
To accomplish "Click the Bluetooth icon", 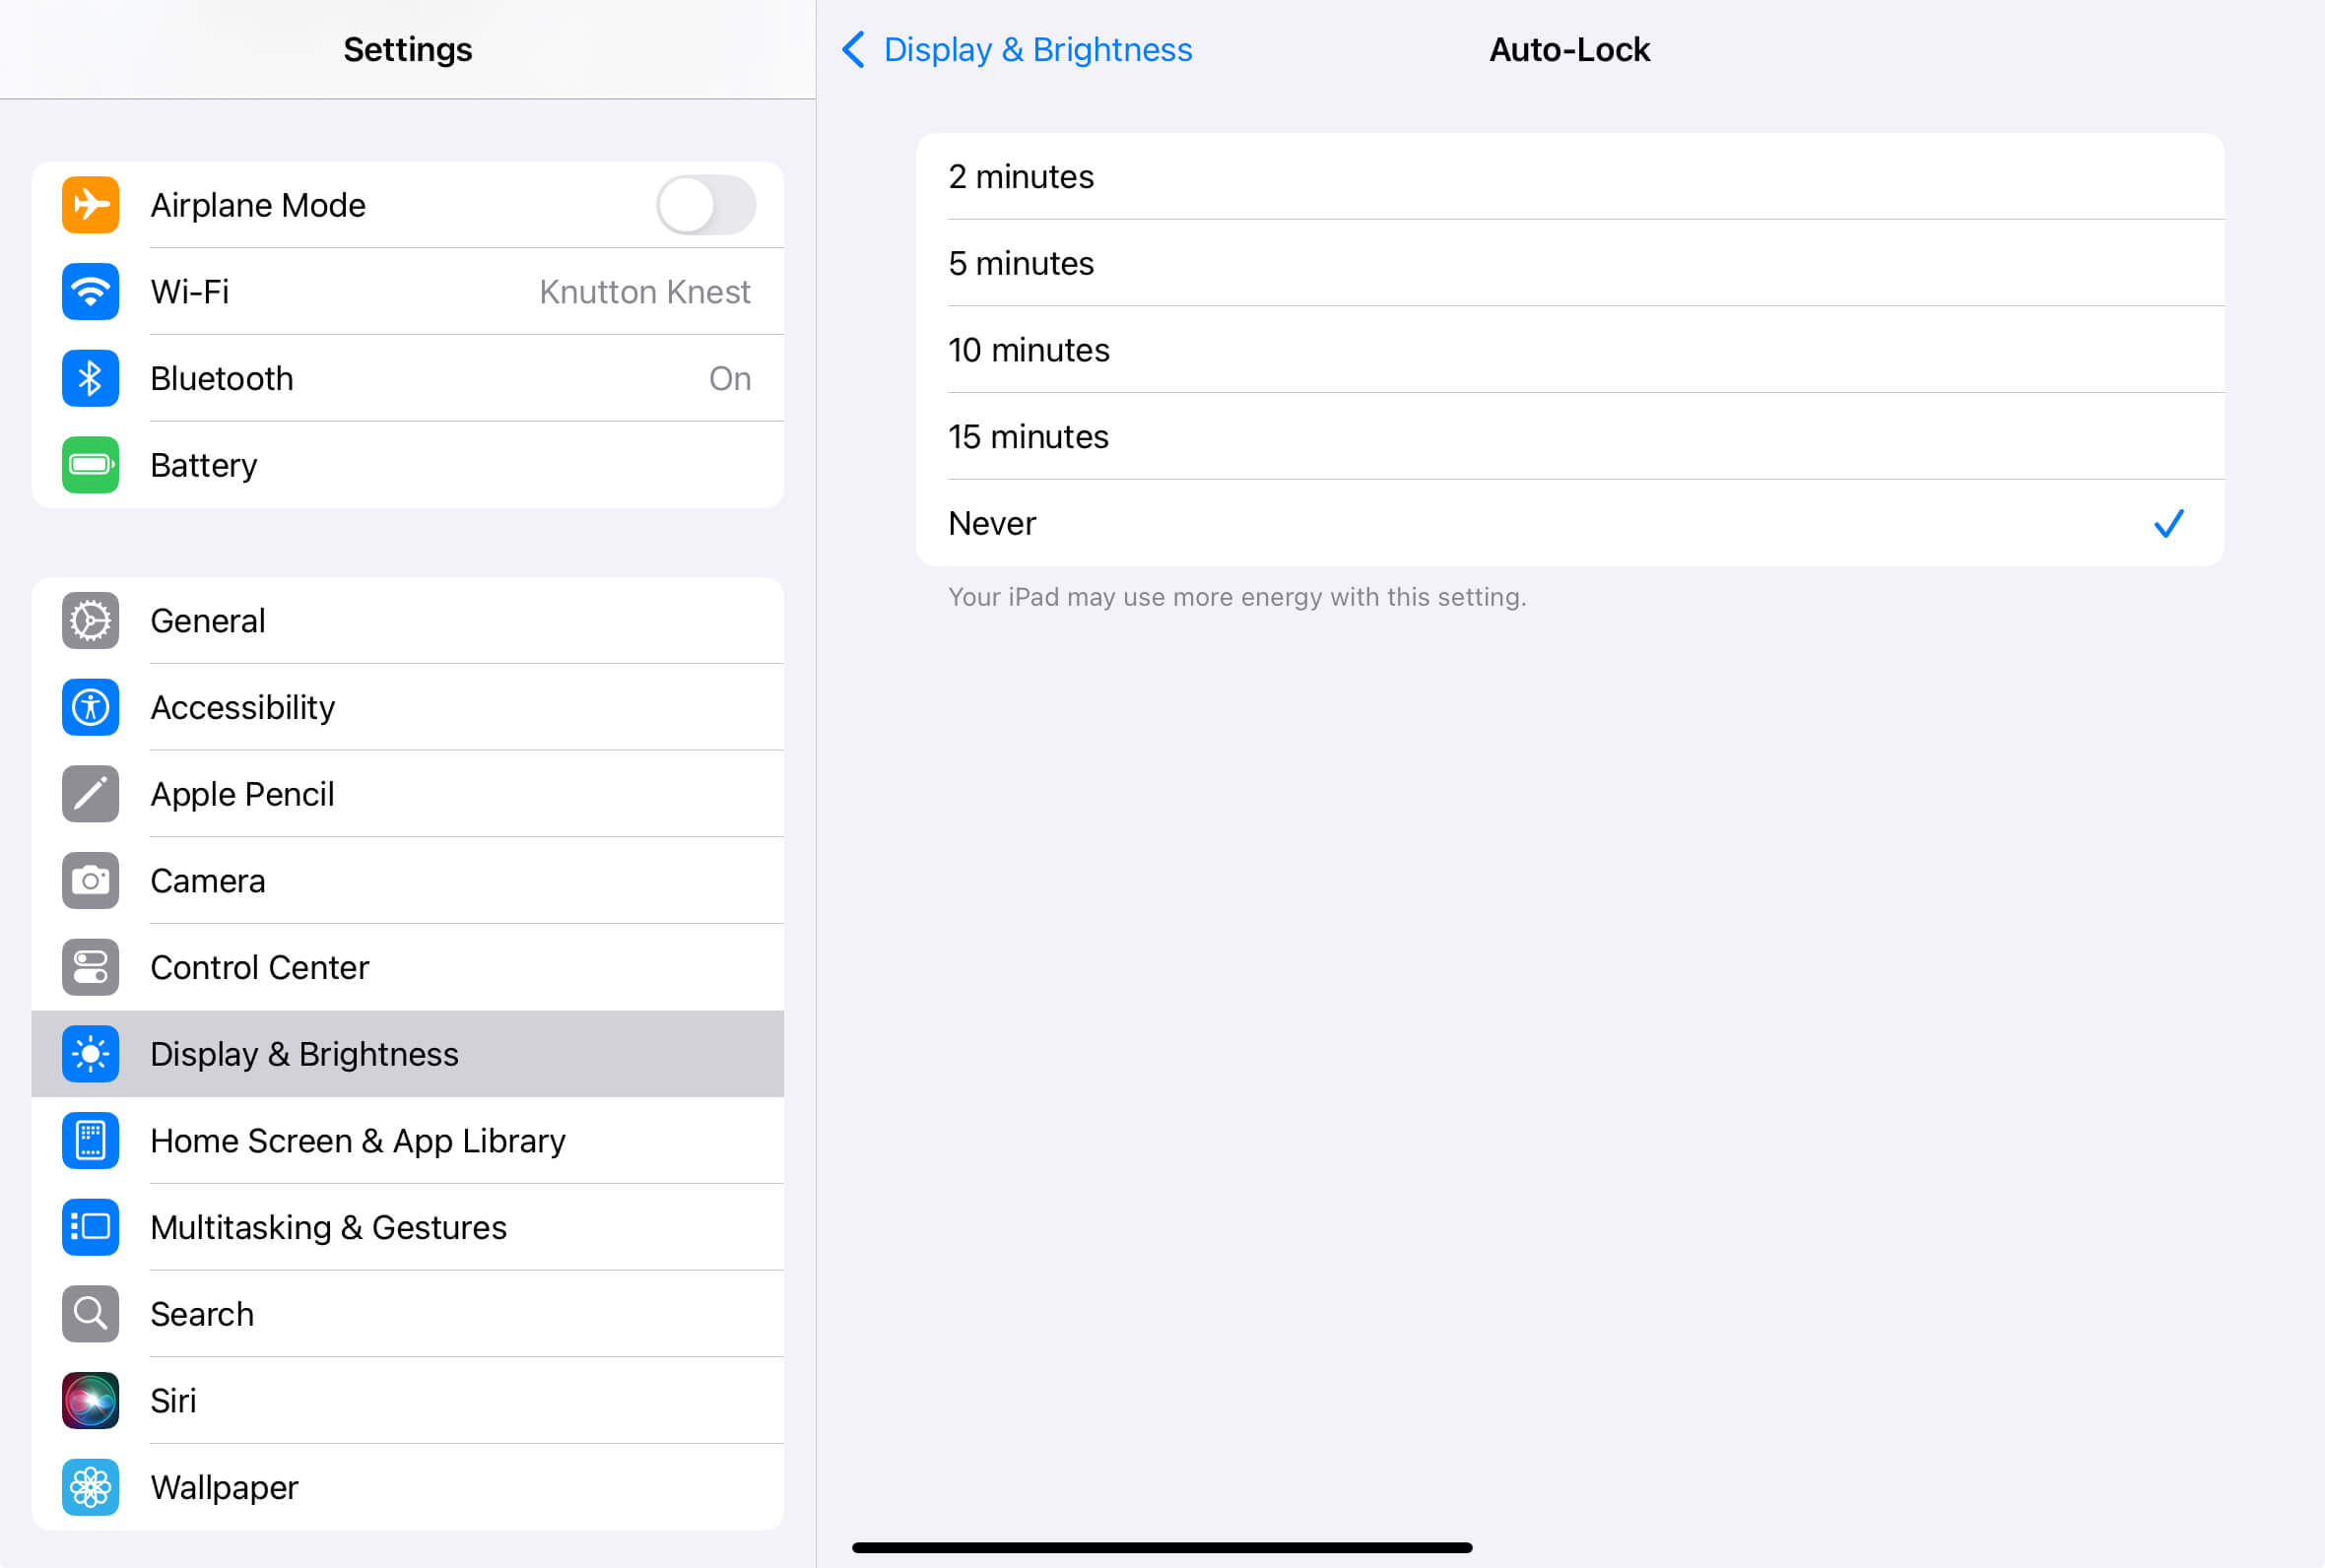I will click(x=90, y=378).
